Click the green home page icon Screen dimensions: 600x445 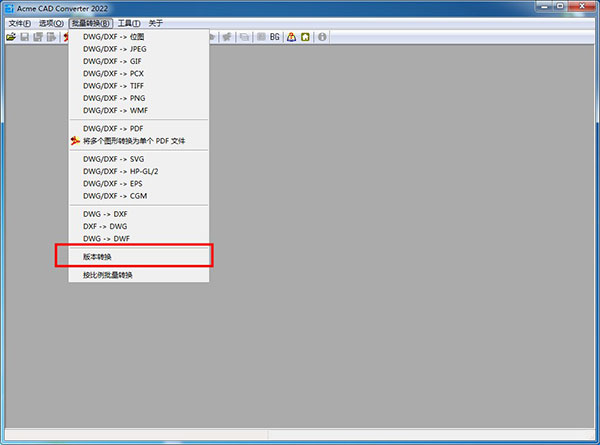[x=305, y=37]
